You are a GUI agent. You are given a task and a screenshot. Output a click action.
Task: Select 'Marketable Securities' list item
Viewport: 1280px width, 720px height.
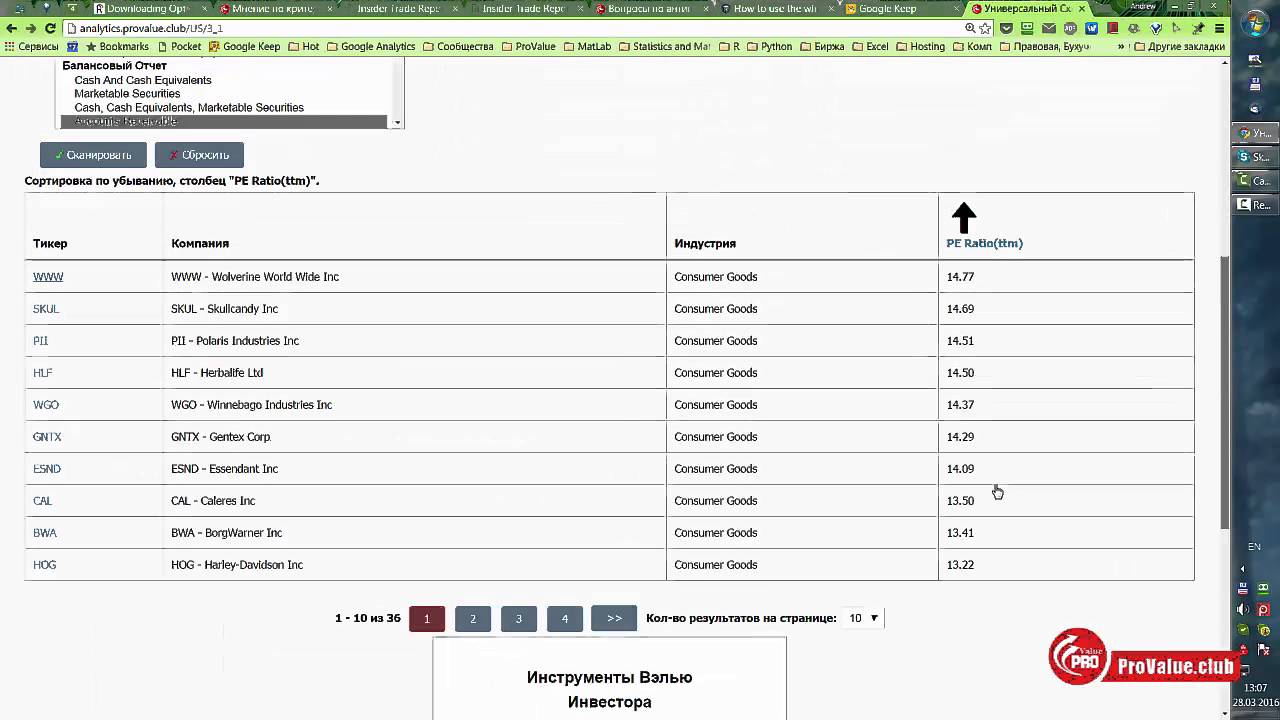pyautogui.click(x=127, y=94)
